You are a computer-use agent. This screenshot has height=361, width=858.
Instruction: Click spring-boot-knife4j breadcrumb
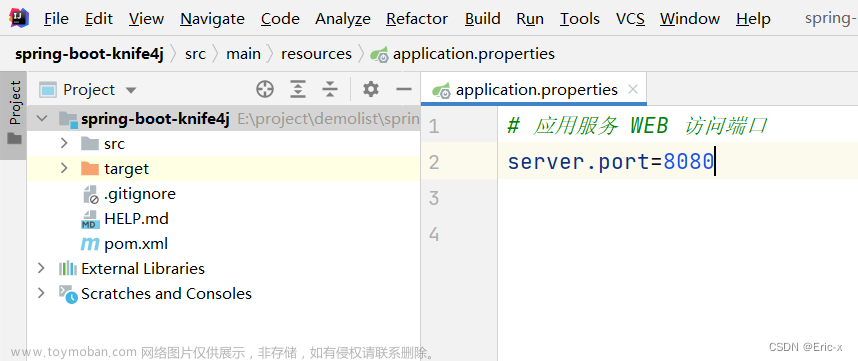(89, 54)
